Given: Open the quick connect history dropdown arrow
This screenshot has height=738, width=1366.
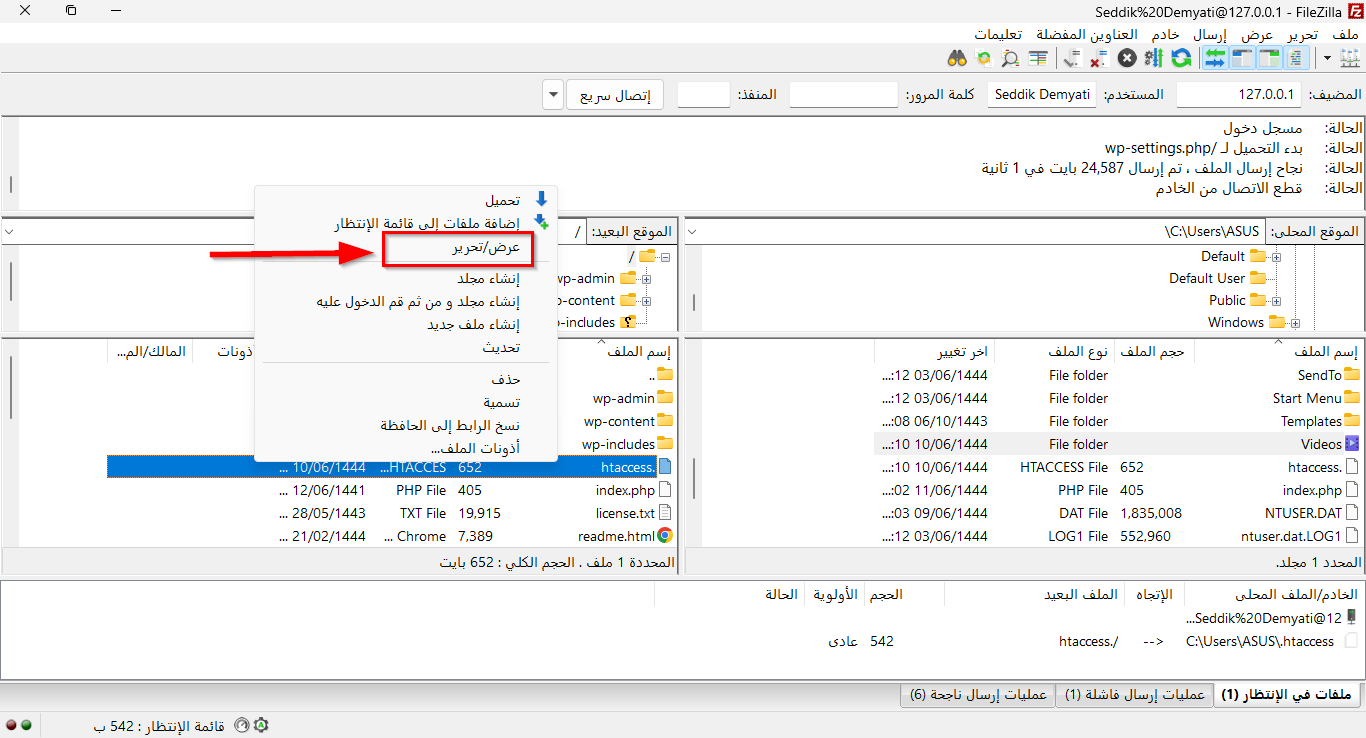Looking at the screenshot, I should [553, 95].
